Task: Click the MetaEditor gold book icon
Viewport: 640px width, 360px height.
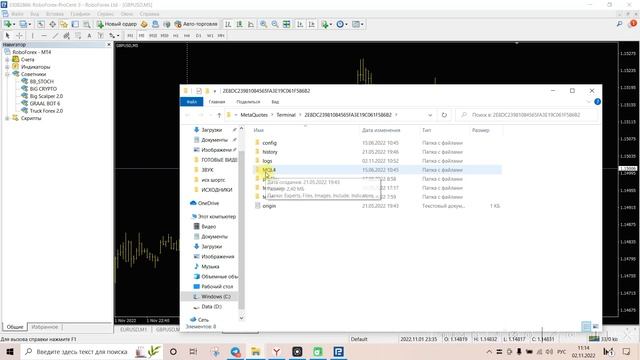Action: coord(144,24)
